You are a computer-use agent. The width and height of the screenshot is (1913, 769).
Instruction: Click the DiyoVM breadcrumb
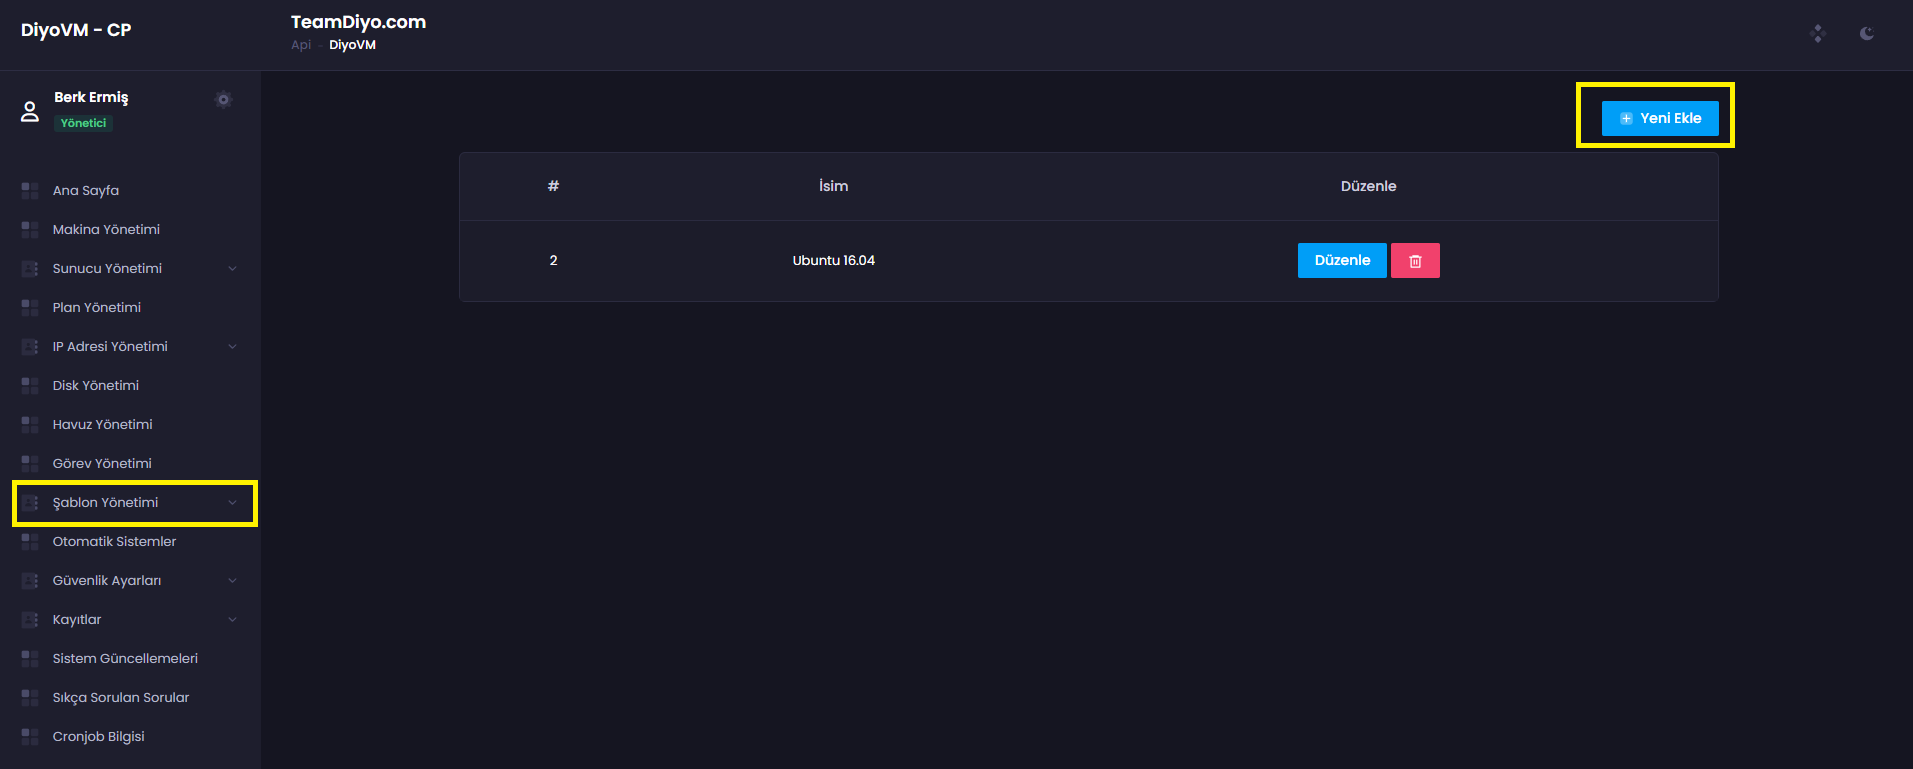click(x=352, y=45)
